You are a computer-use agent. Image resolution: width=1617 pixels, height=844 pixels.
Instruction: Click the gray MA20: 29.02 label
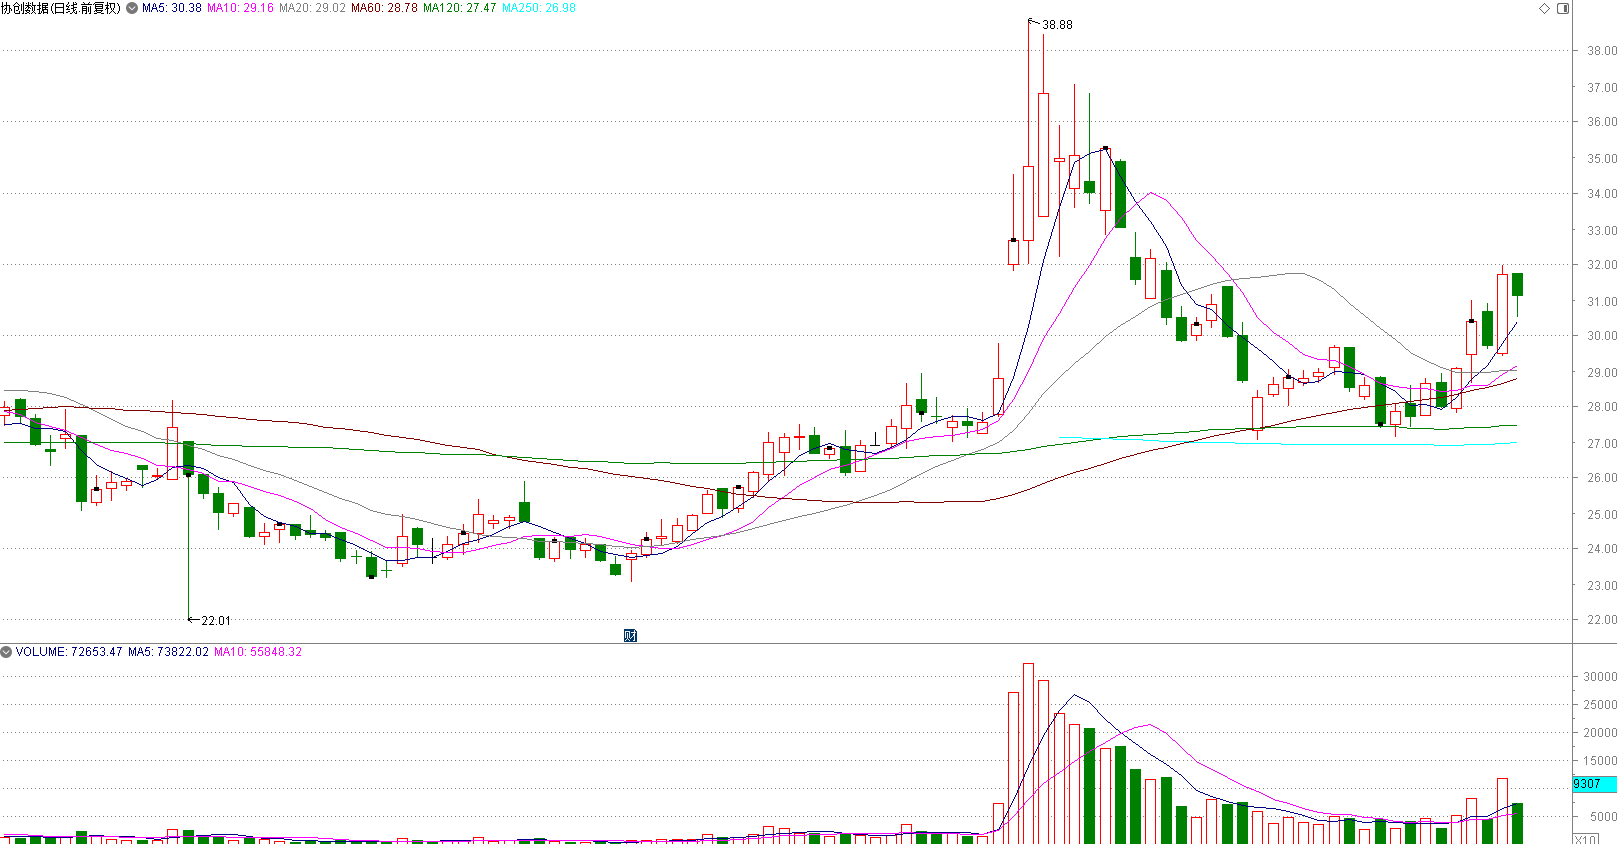(x=312, y=8)
